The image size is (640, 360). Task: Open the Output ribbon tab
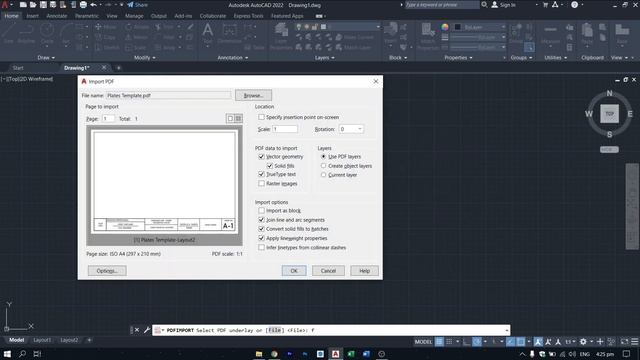coord(159,16)
